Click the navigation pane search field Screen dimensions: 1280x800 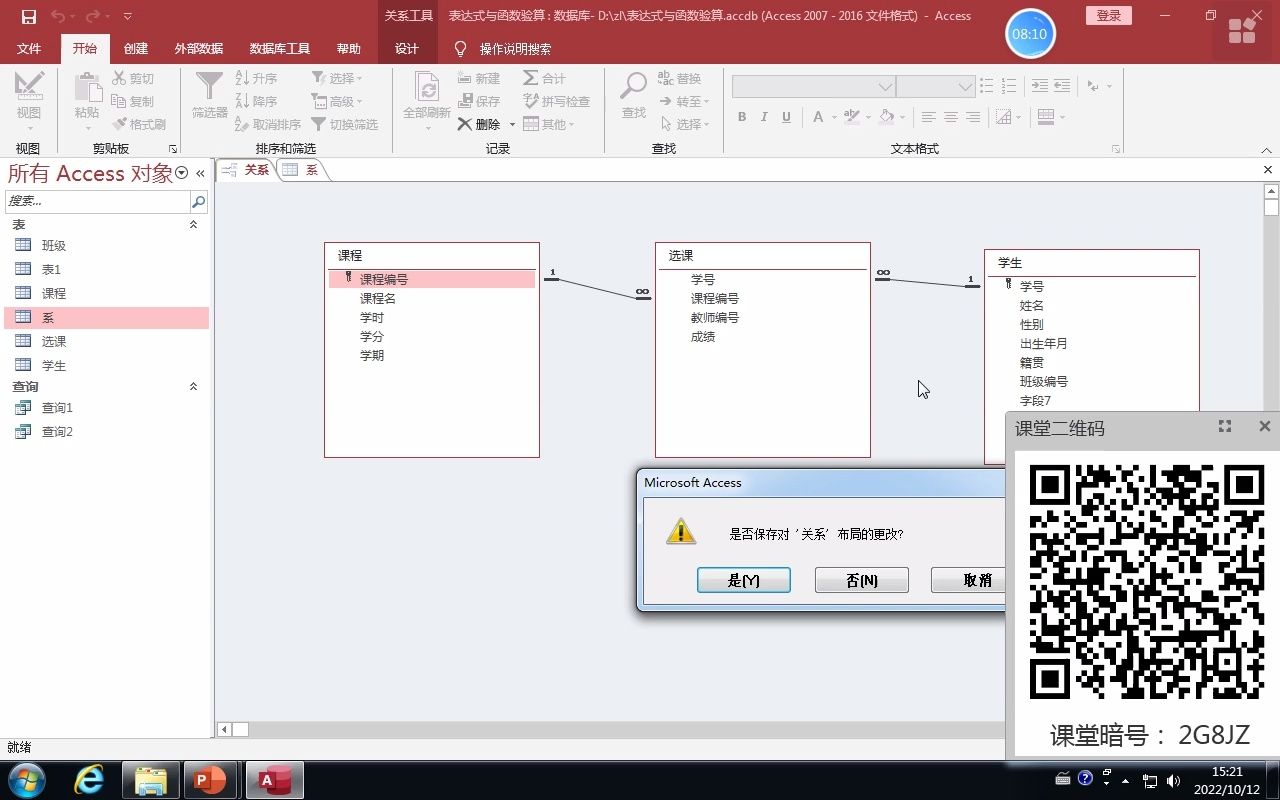click(97, 201)
